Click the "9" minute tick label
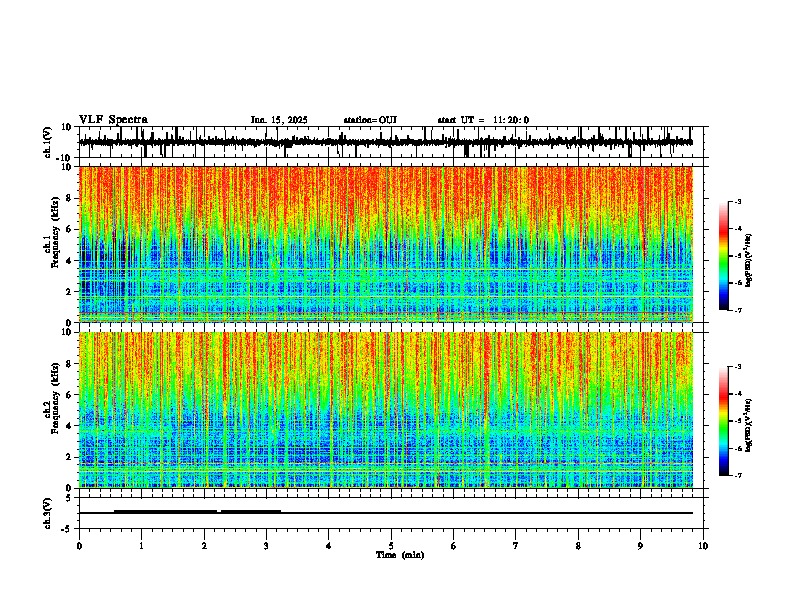Image resolution: width=792 pixels, height=612 pixels. tap(640, 546)
